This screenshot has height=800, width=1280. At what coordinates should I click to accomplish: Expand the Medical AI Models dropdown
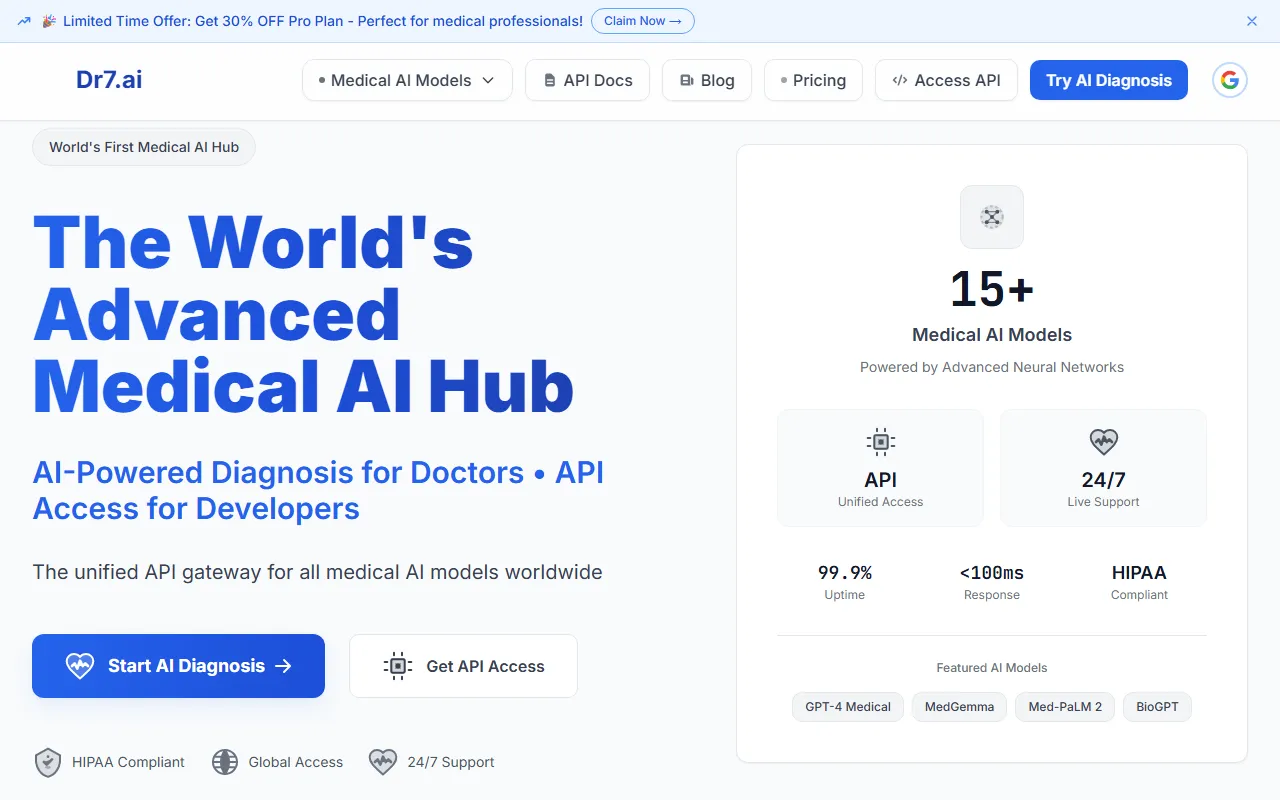(407, 81)
